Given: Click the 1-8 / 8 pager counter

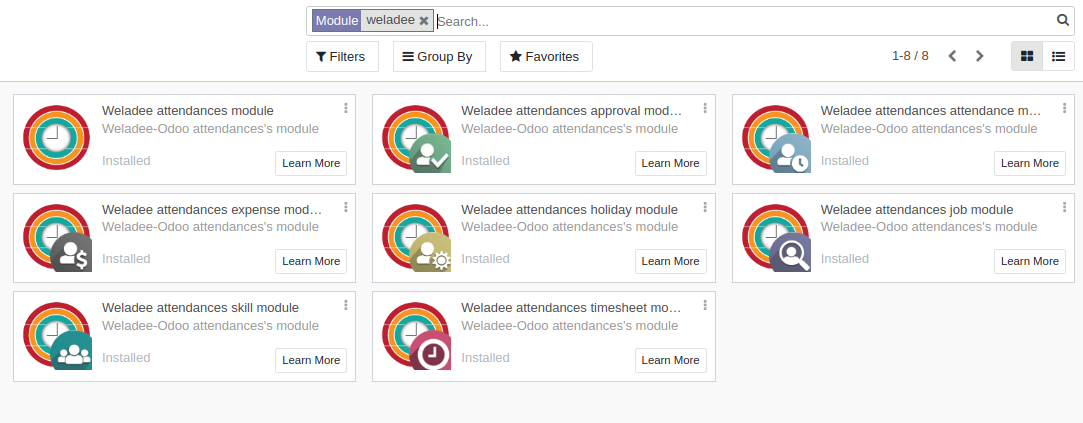Looking at the screenshot, I should tap(910, 56).
